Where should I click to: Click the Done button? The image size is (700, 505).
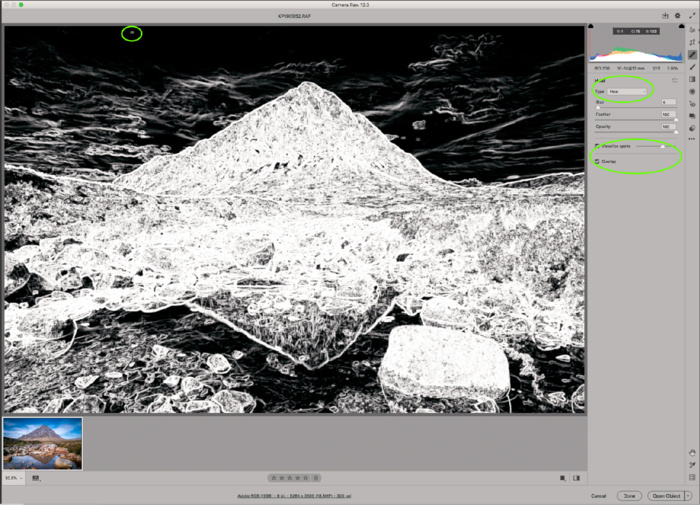[629, 495]
